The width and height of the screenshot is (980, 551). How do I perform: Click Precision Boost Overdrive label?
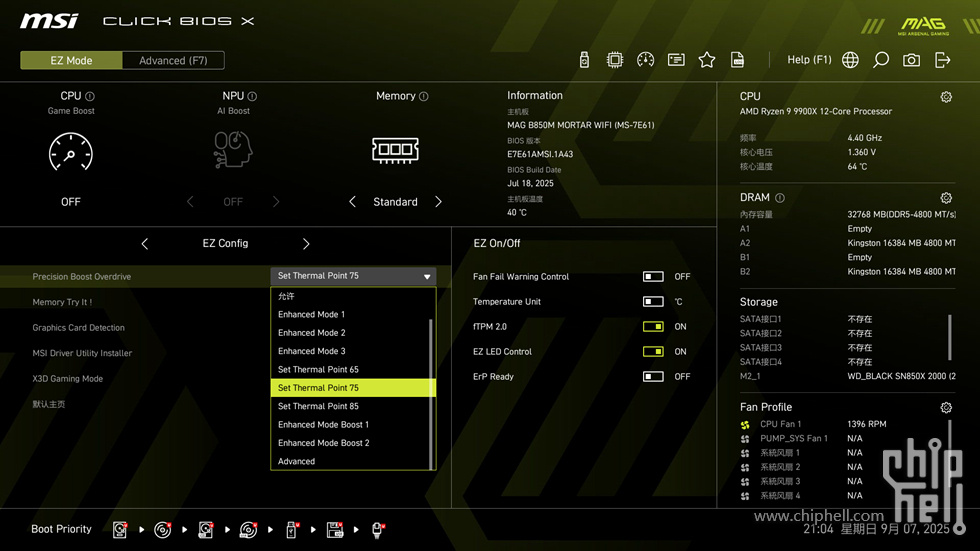click(x=81, y=277)
